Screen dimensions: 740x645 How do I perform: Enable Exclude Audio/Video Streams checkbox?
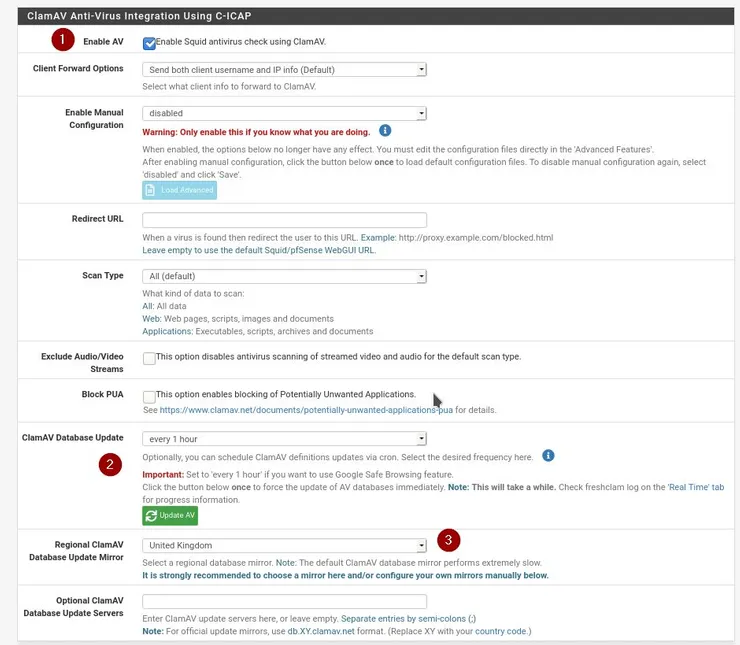149,358
